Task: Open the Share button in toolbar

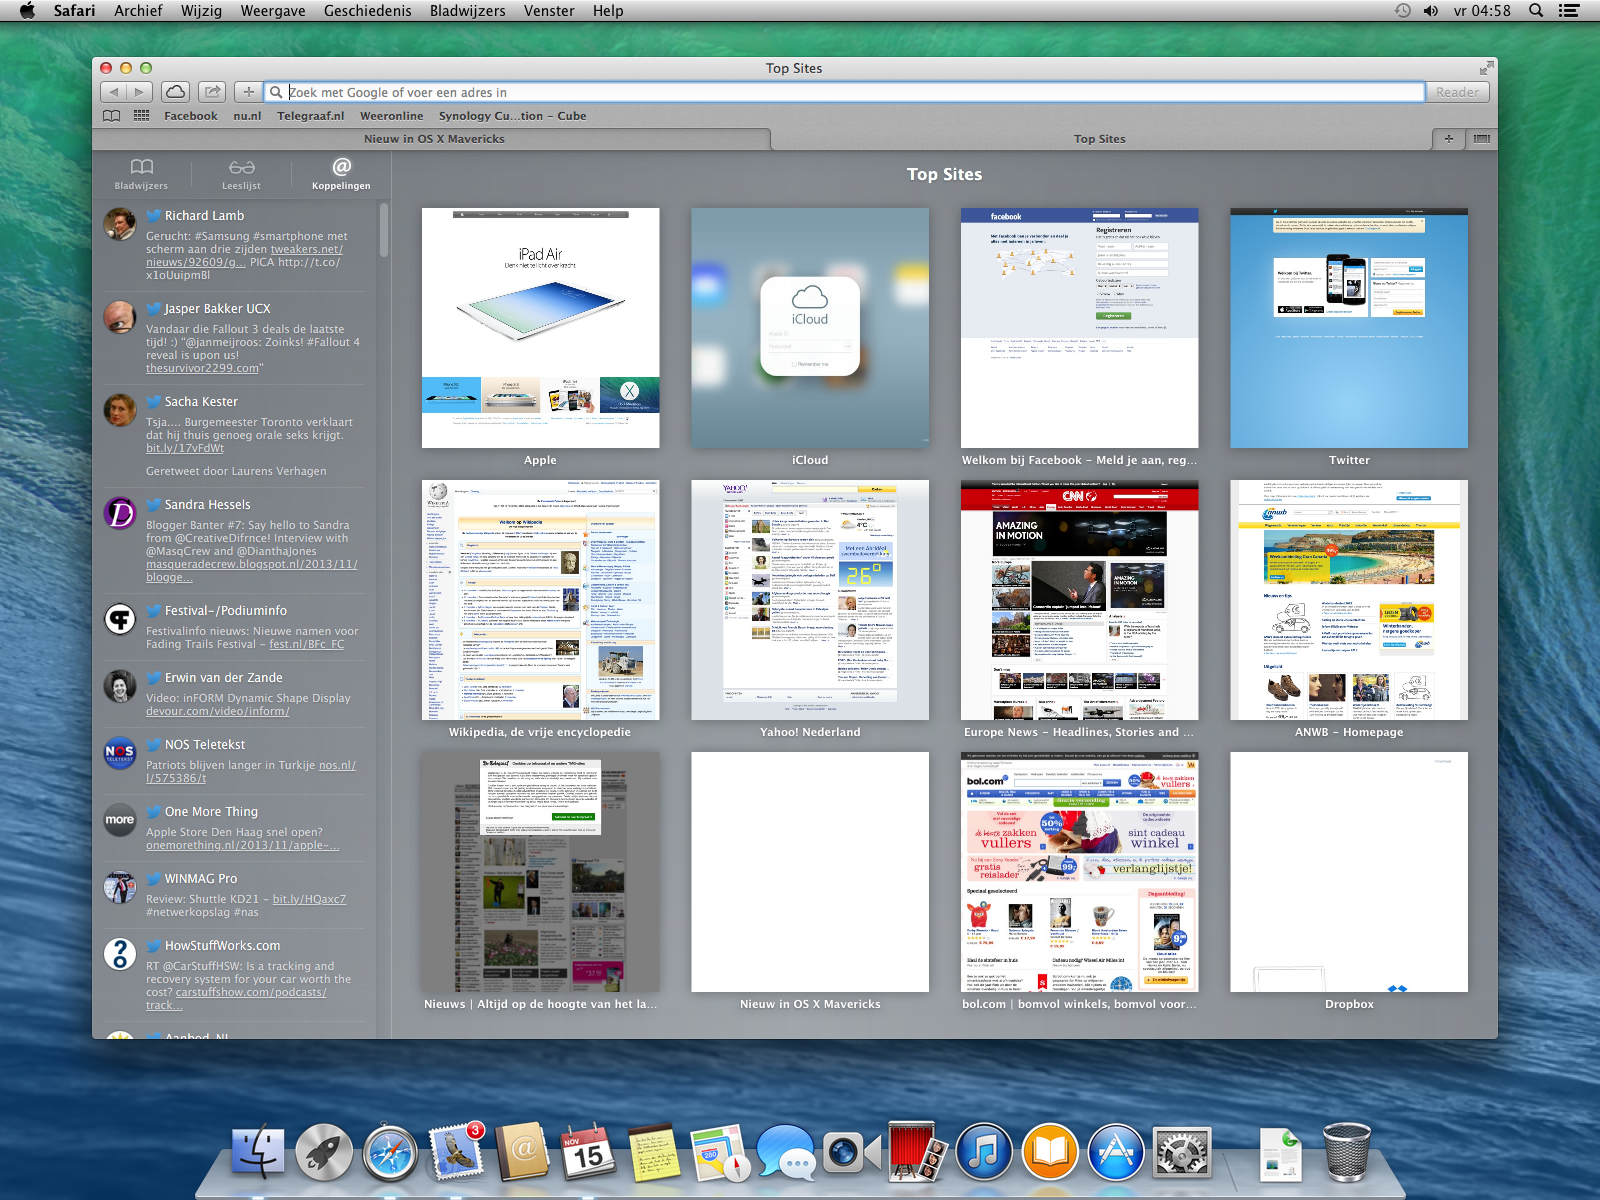Action: (212, 92)
